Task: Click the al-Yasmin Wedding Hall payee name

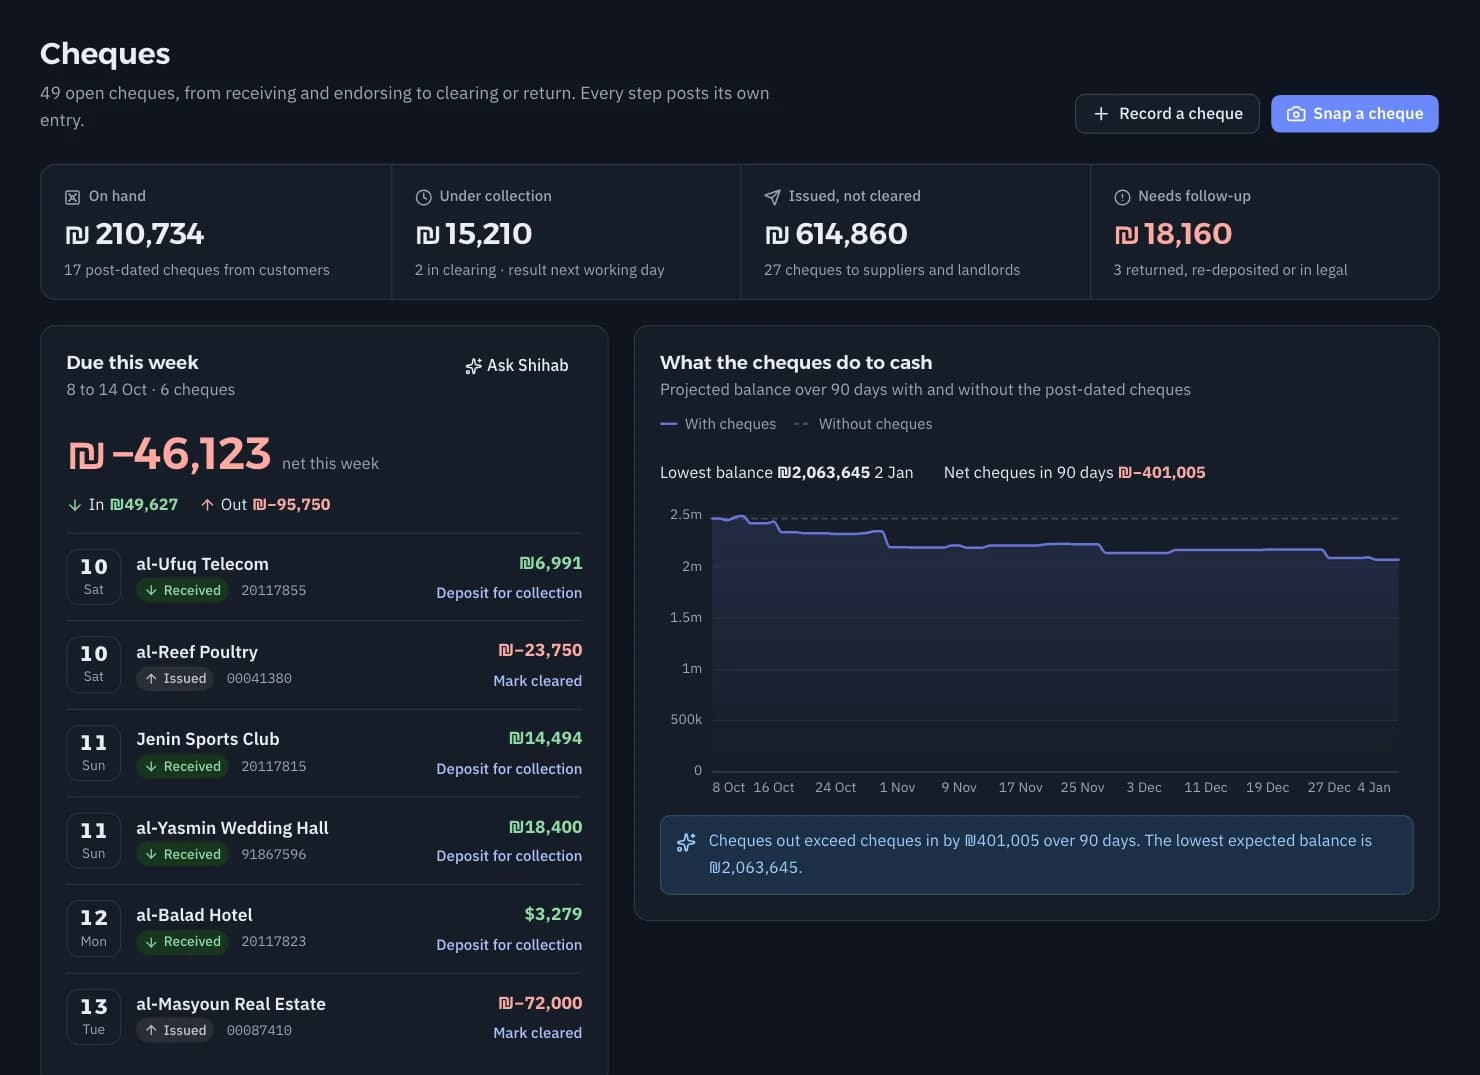Action: (x=232, y=828)
